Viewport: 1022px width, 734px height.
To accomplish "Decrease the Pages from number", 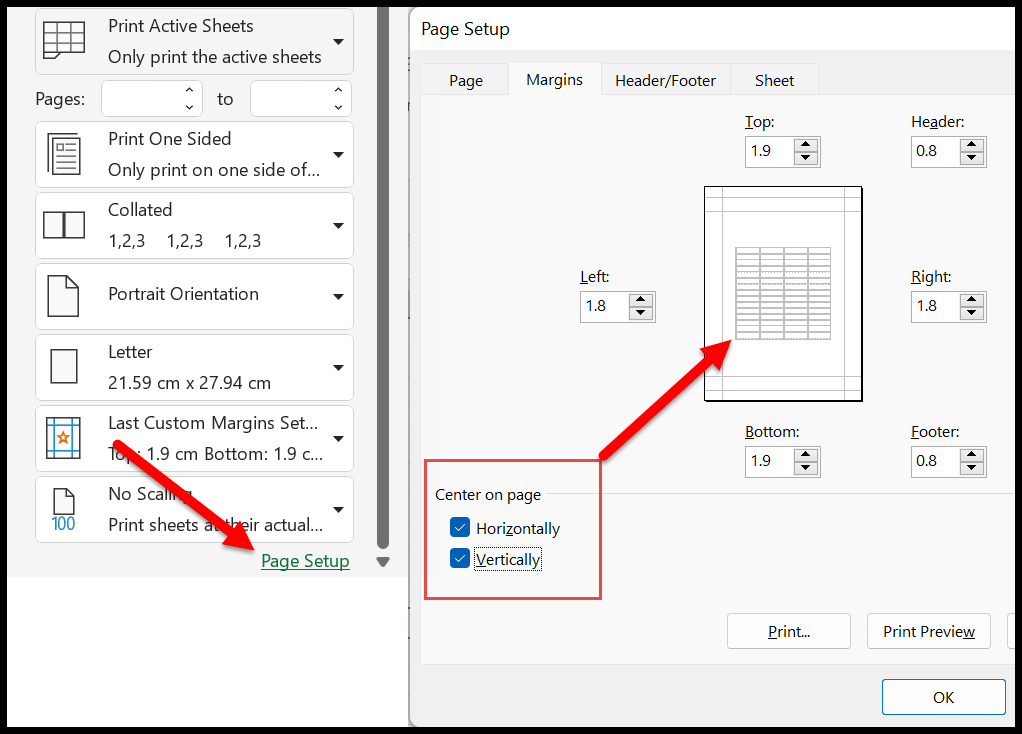I will point(189,107).
